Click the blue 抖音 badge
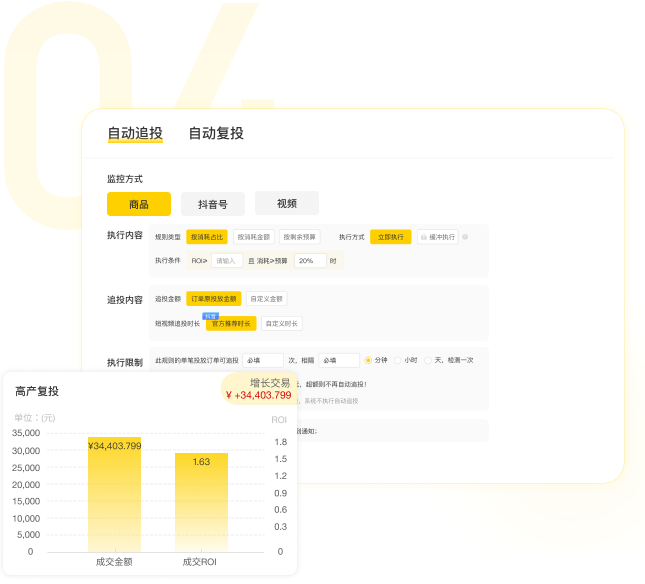 (x=211, y=316)
